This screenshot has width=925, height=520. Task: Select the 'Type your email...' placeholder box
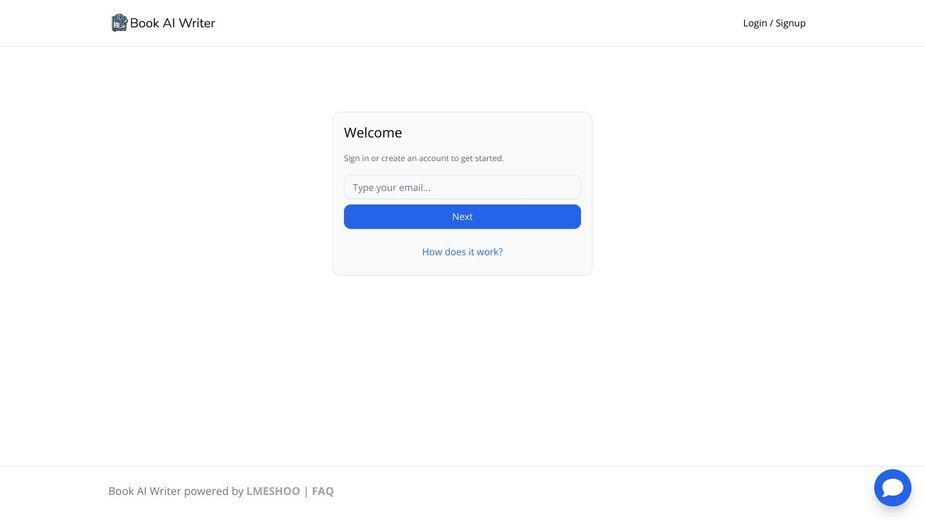pyautogui.click(x=462, y=187)
